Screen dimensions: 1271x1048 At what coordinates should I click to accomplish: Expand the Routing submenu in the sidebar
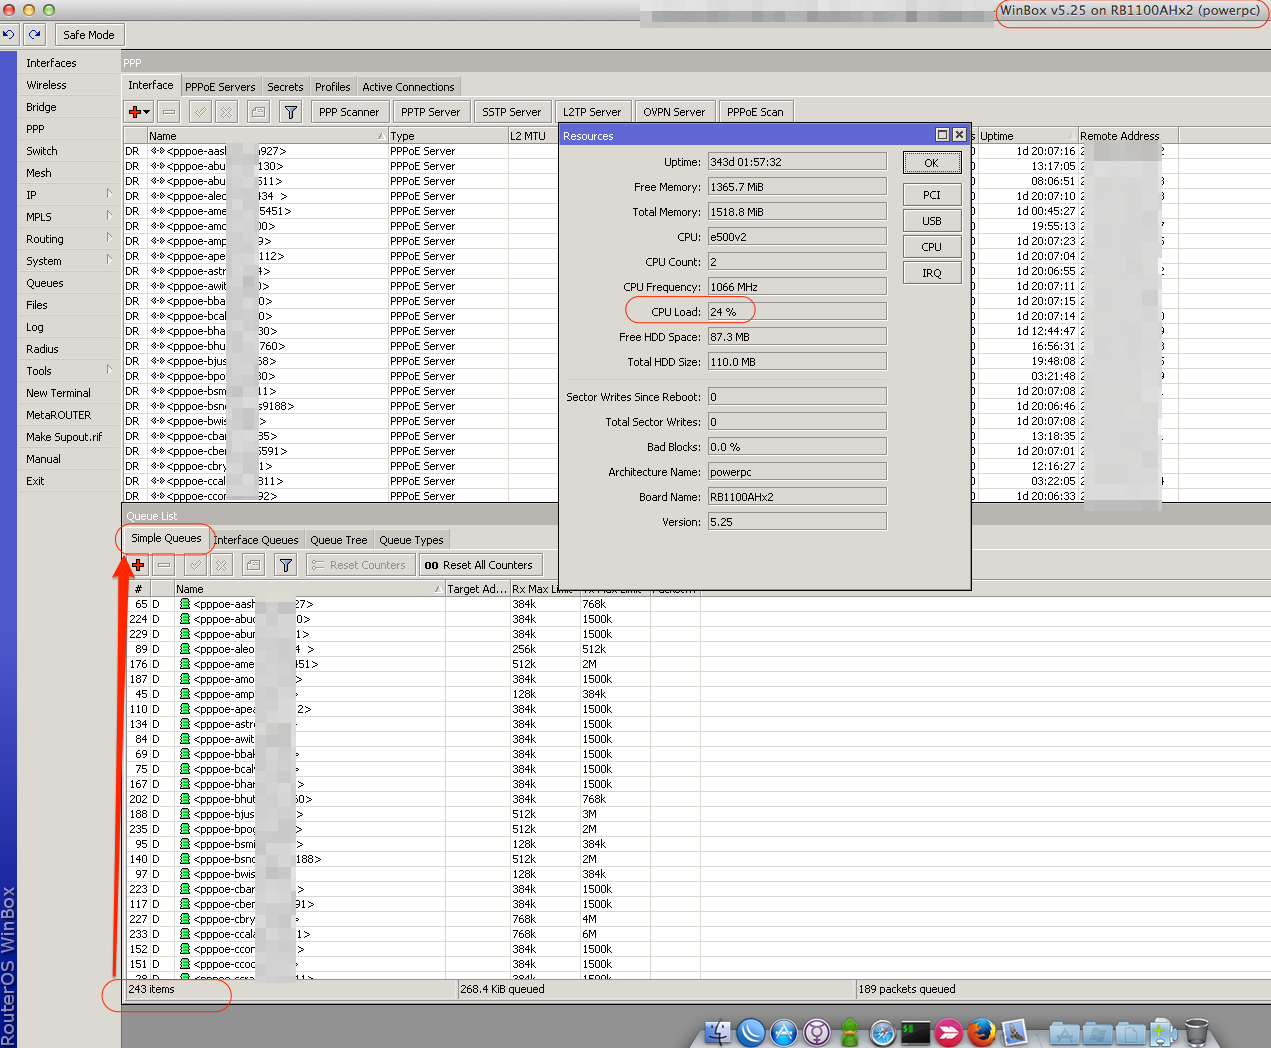click(x=109, y=237)
